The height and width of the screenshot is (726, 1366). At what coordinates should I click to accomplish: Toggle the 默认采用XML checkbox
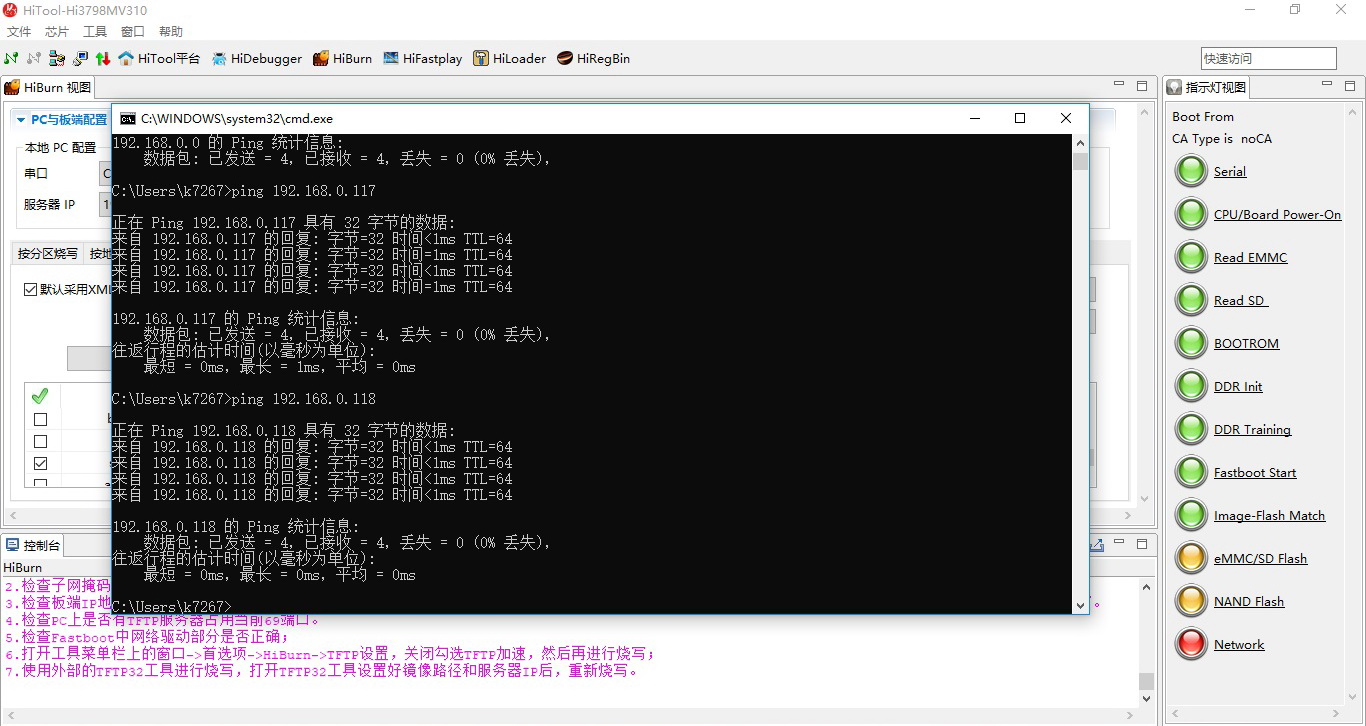(31, 289)
